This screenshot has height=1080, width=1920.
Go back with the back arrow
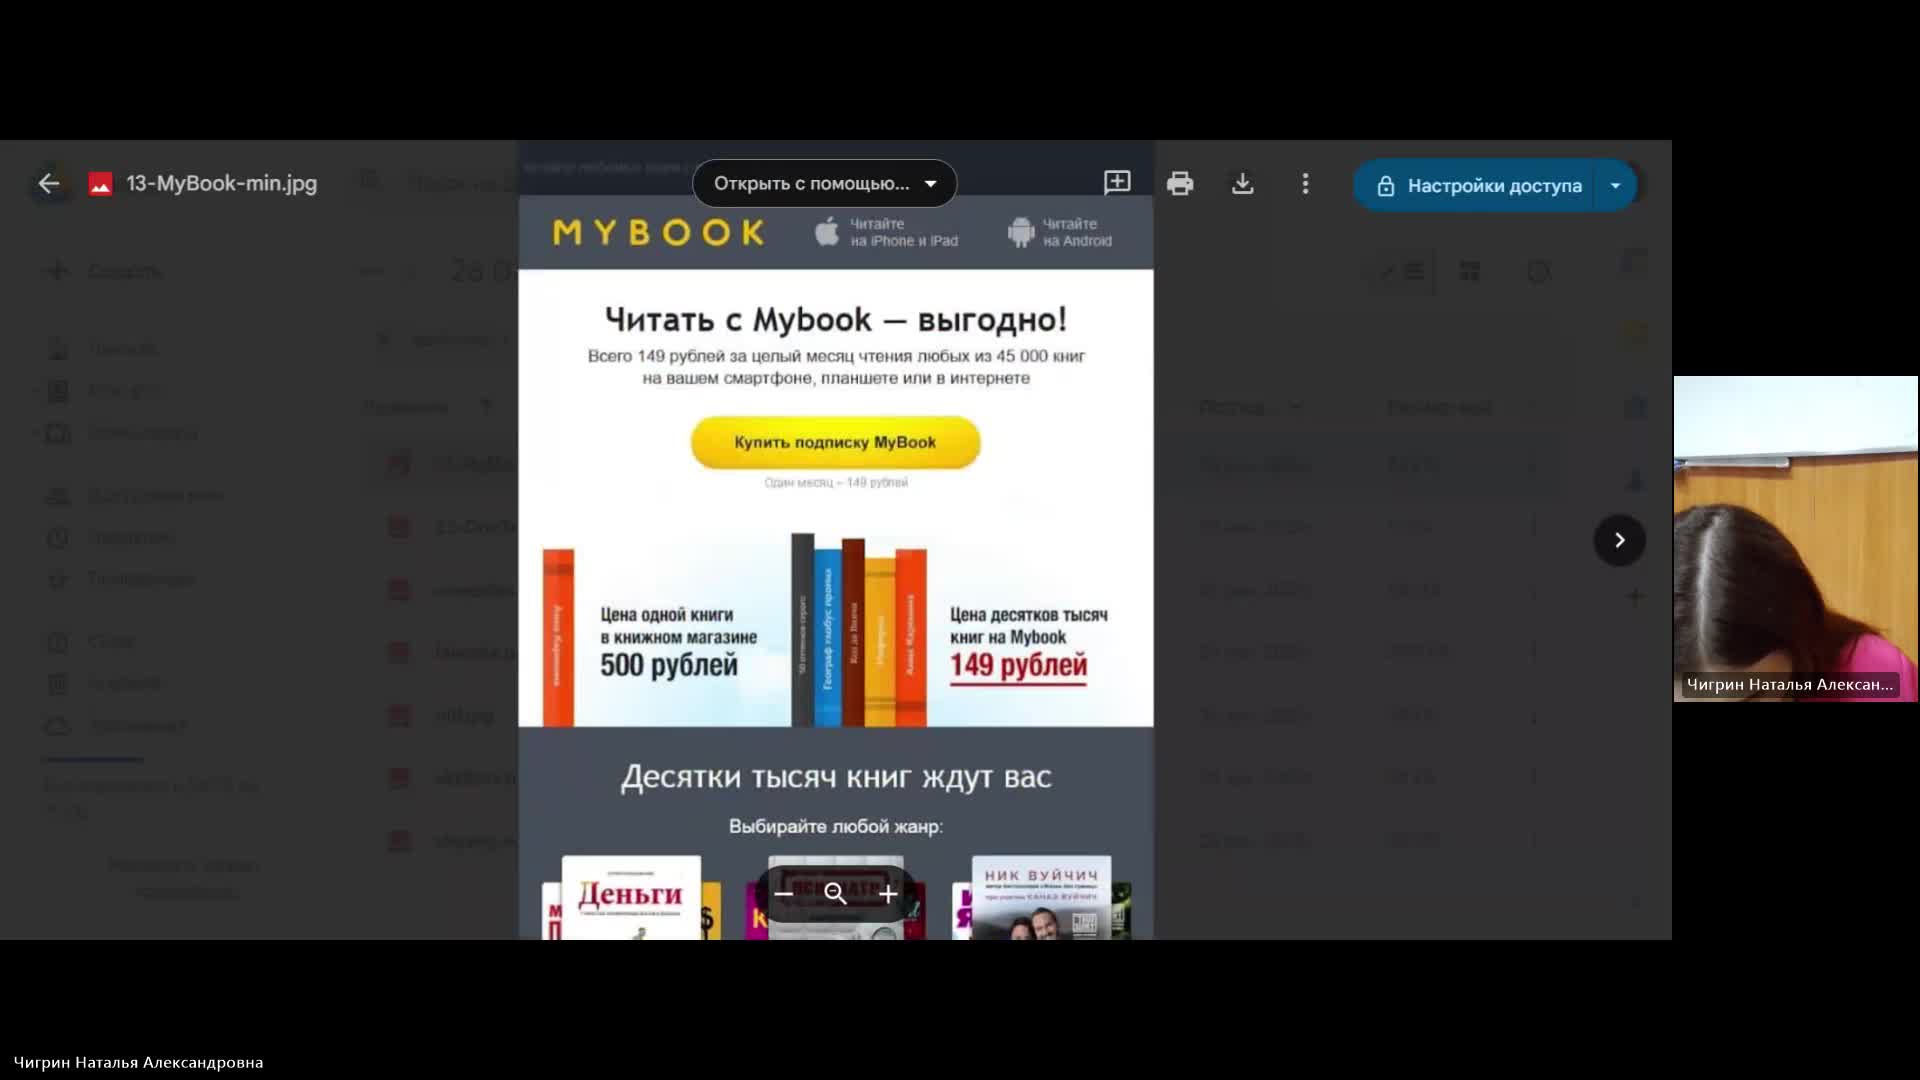click(48, 184)
